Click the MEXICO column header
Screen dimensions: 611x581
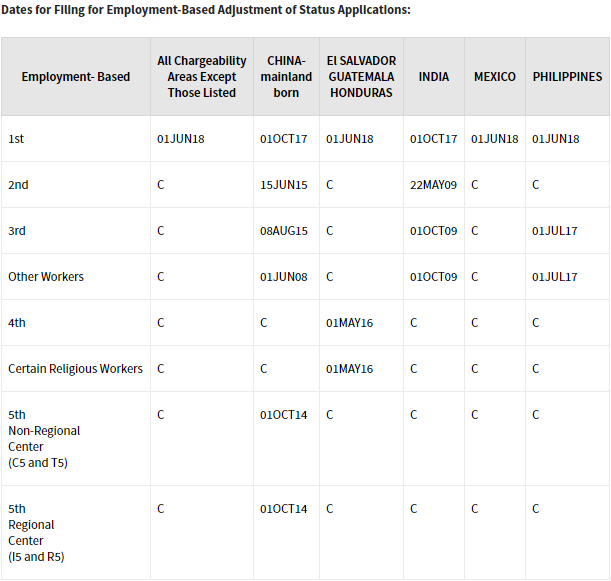(494, 77)
